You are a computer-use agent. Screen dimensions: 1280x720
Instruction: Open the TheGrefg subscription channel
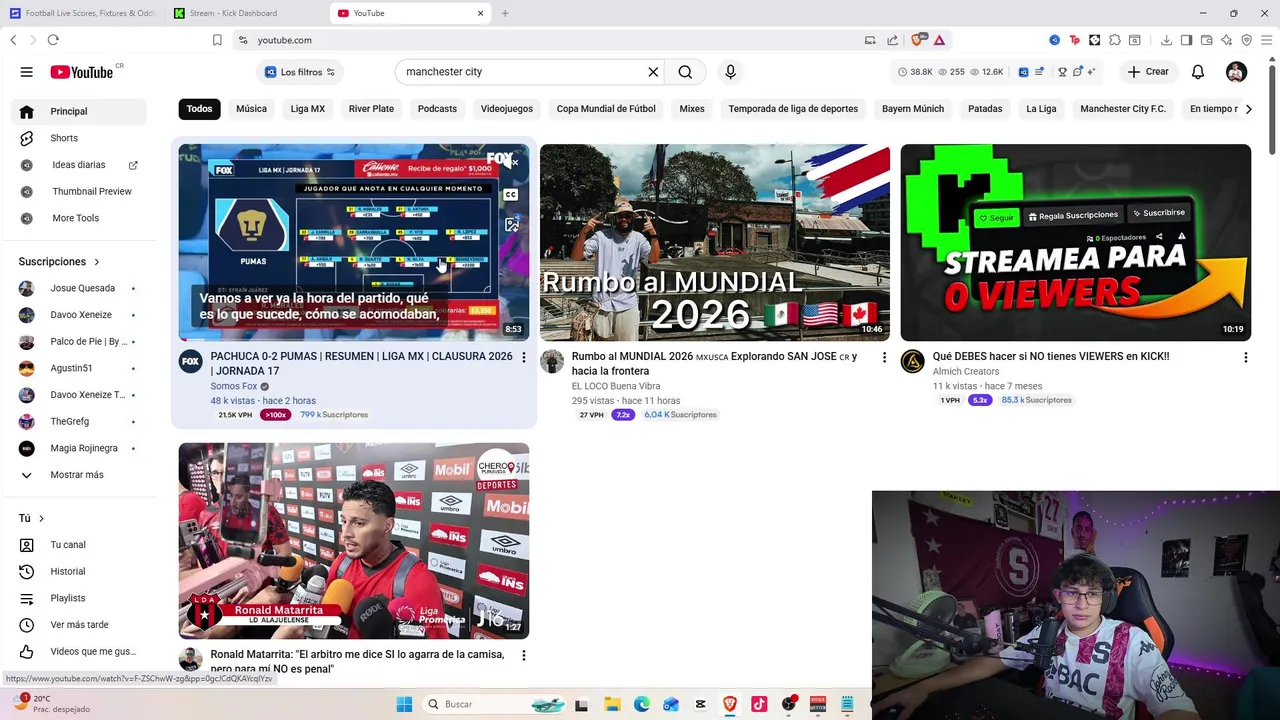pyautogui.click(x=80, y=422)
